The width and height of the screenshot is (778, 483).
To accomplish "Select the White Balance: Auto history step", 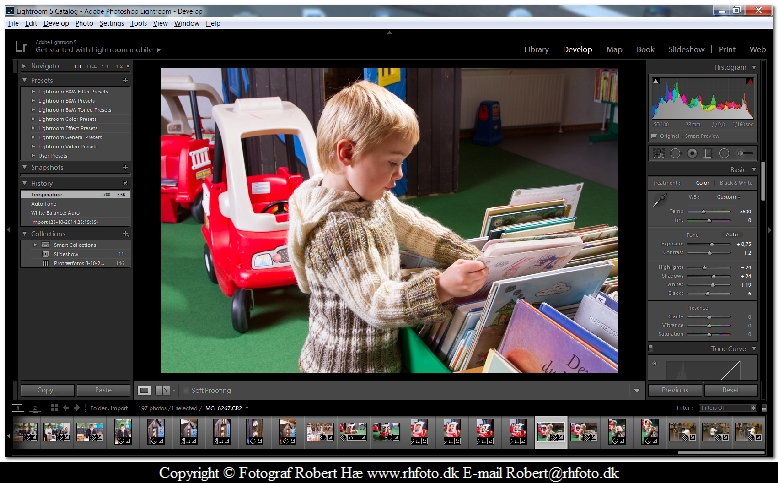I will coord(75,212).
